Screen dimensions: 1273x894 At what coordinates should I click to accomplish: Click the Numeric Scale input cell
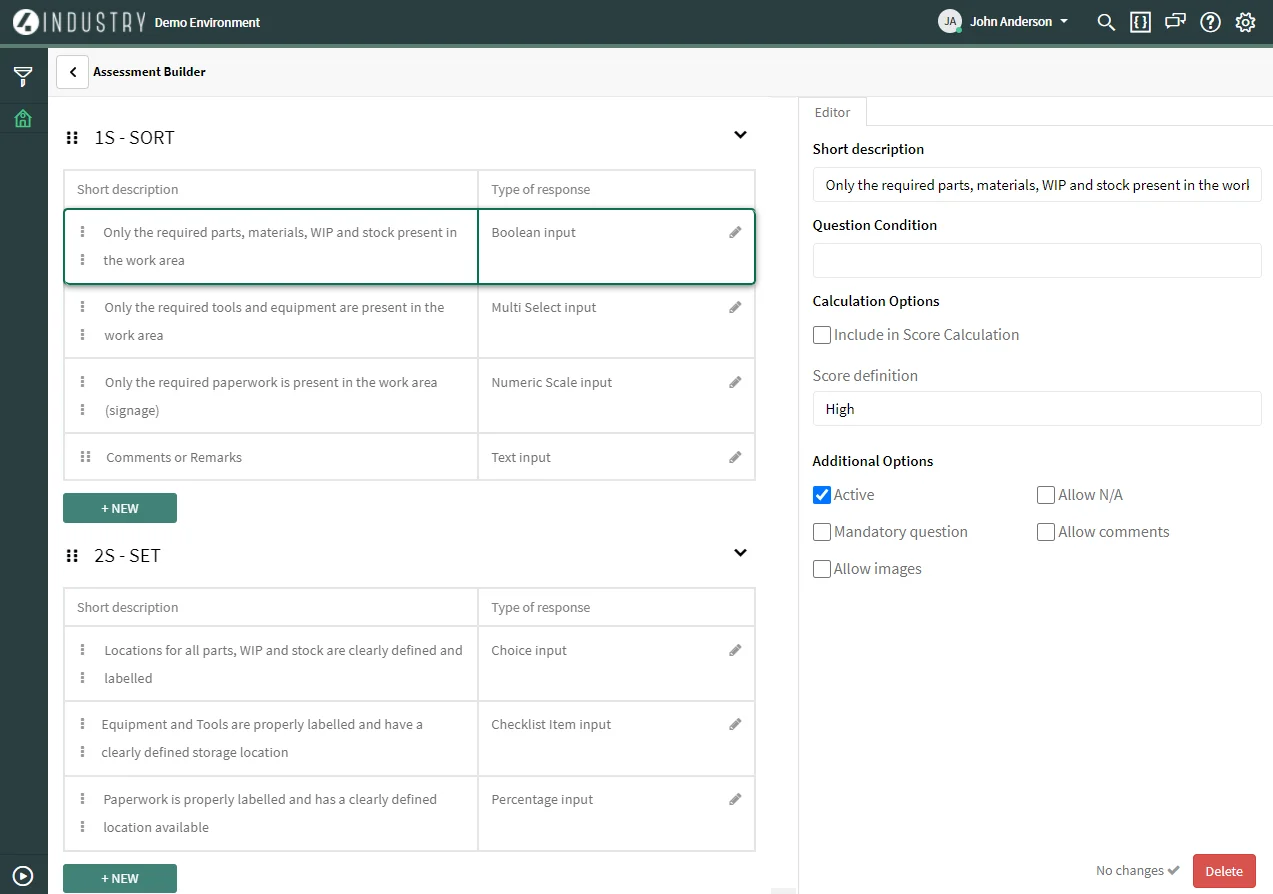point(616,396)
